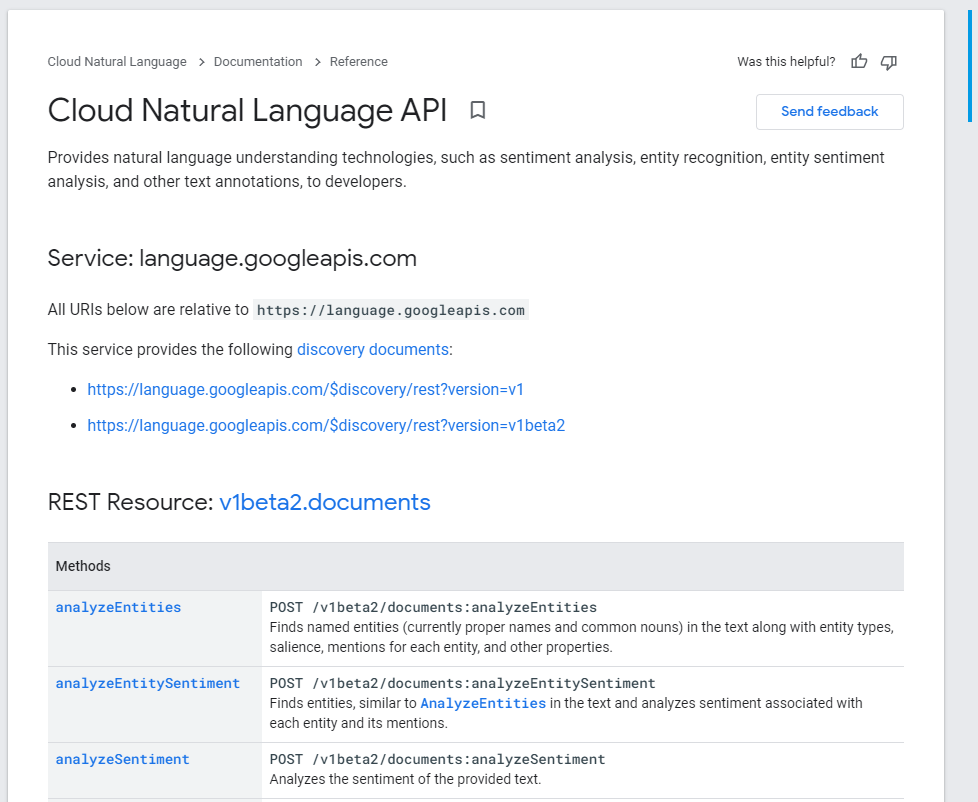
Task: Open the analyzeSentiment method documentation
Action: pos(122,759)
